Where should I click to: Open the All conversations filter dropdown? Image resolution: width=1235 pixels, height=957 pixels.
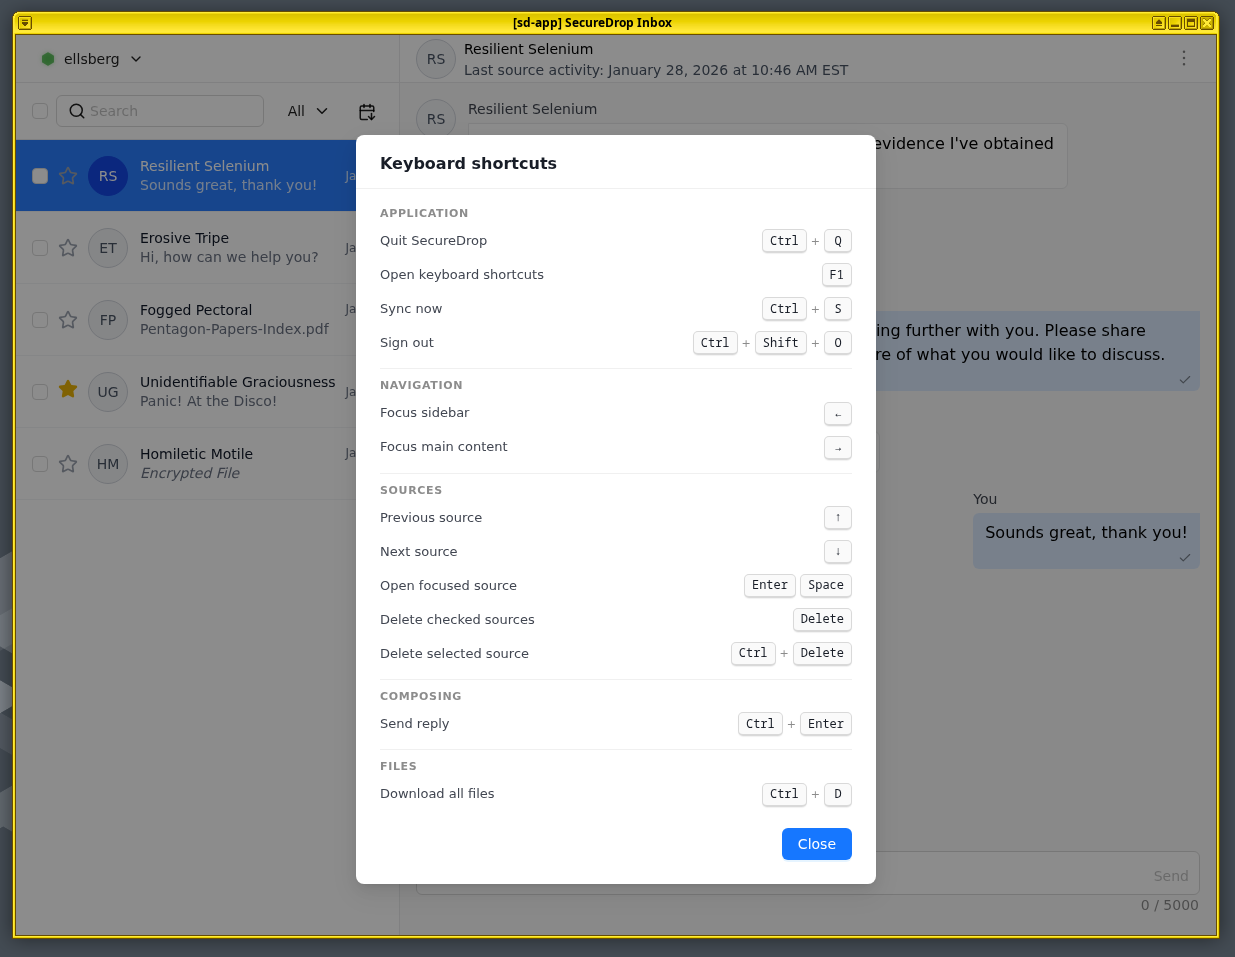pos(305,111)
